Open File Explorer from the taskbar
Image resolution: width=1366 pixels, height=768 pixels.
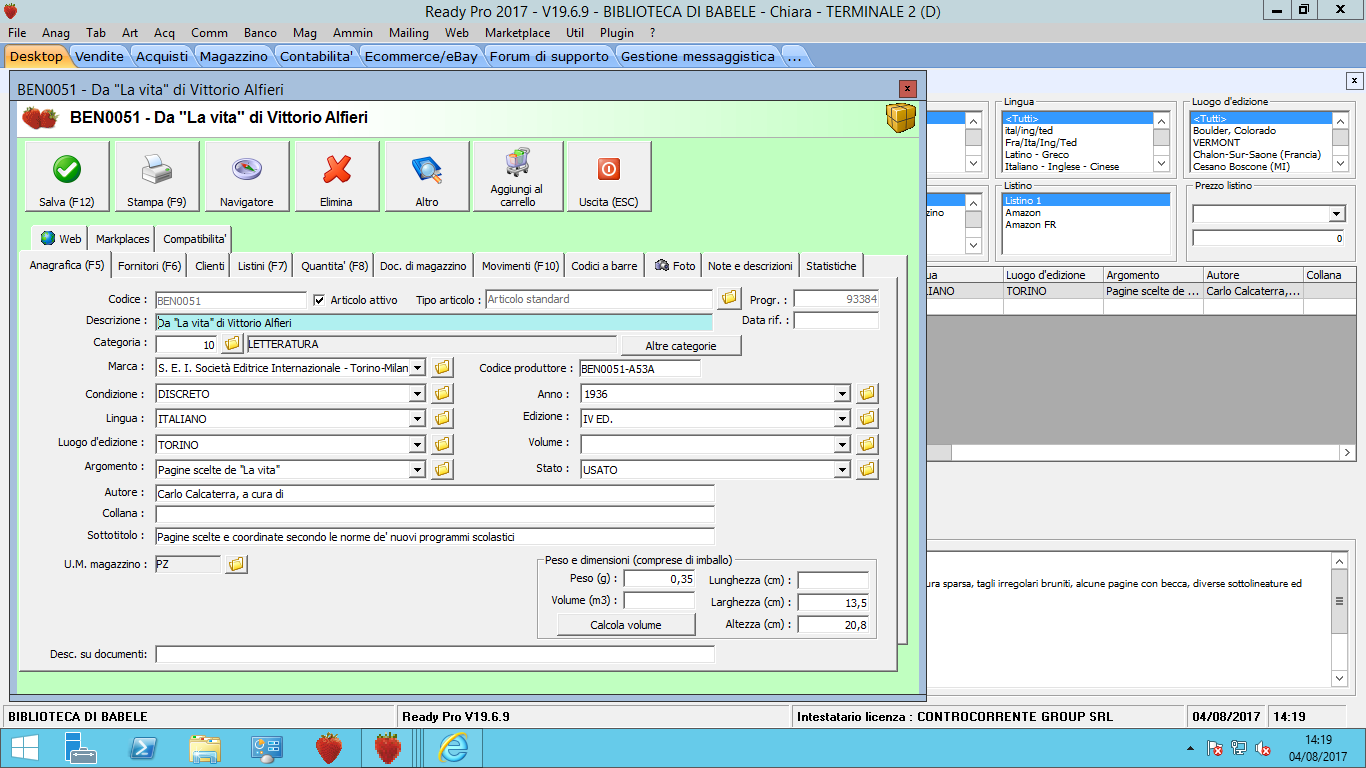[205, 748]
